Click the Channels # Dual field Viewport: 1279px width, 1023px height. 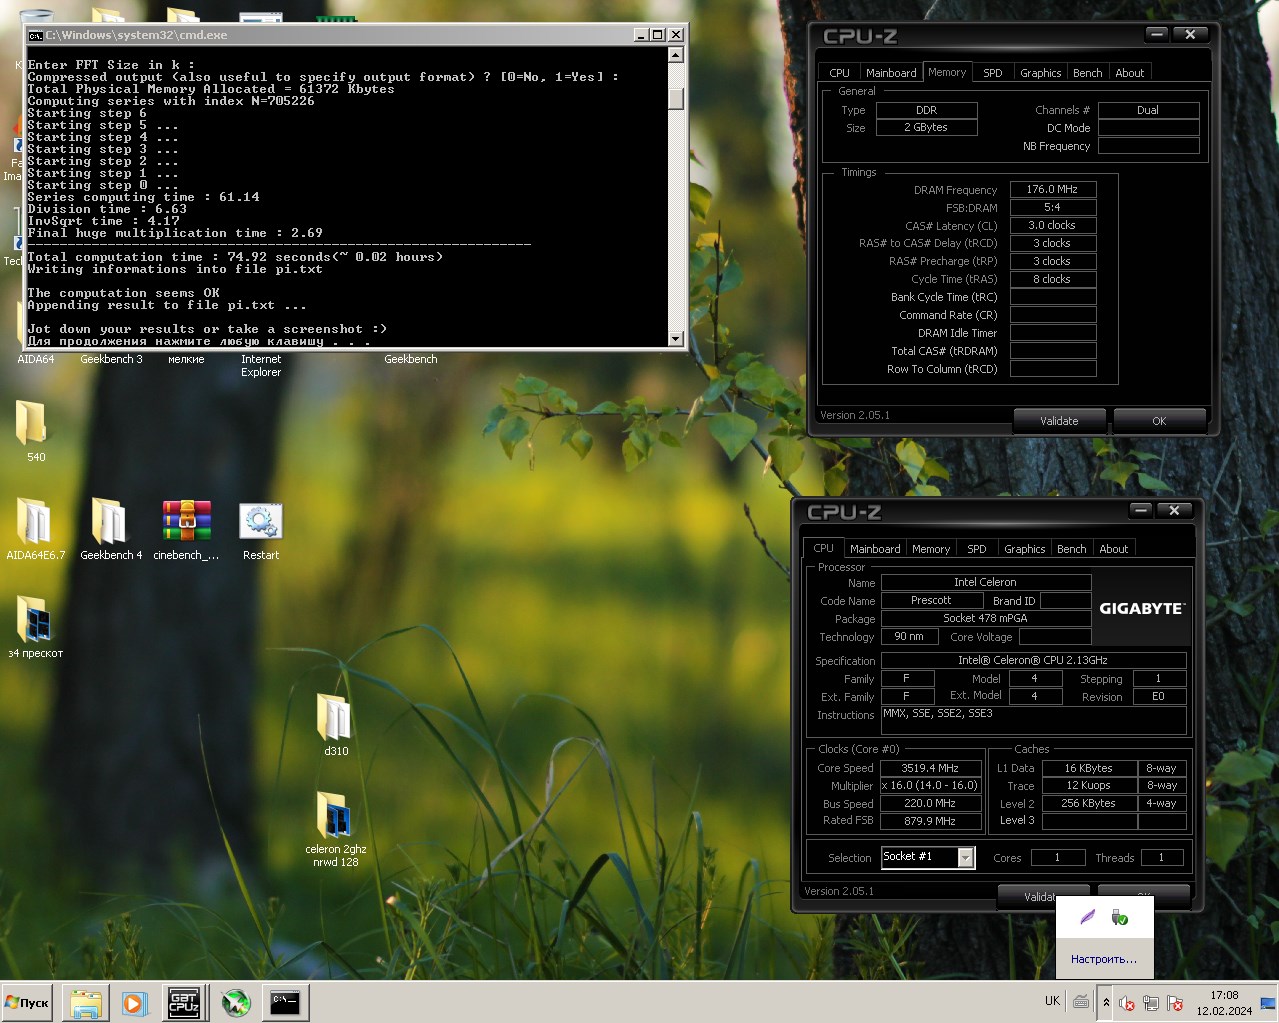click(x=1148, y=110)
